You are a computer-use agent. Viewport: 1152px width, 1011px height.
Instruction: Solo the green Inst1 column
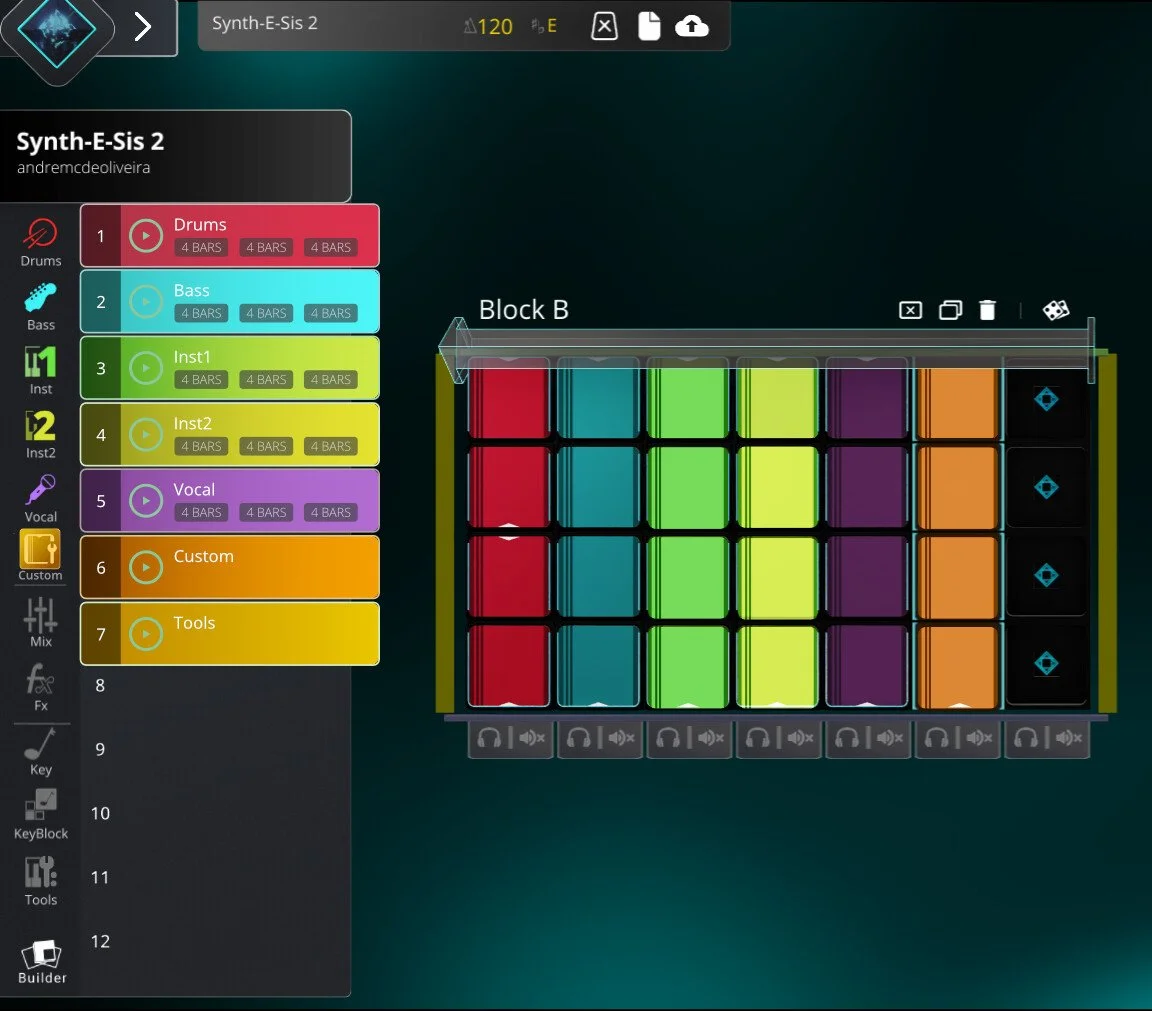tap(668, 738)
